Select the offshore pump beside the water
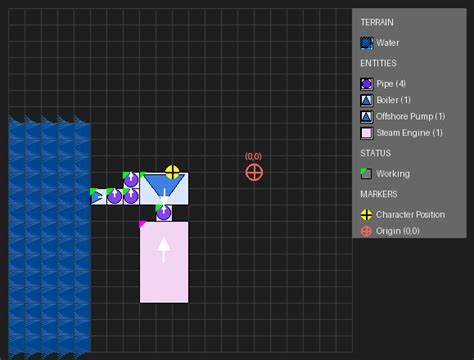The height and width of the screenshot is (360, 474). click(x=98, y=197)
